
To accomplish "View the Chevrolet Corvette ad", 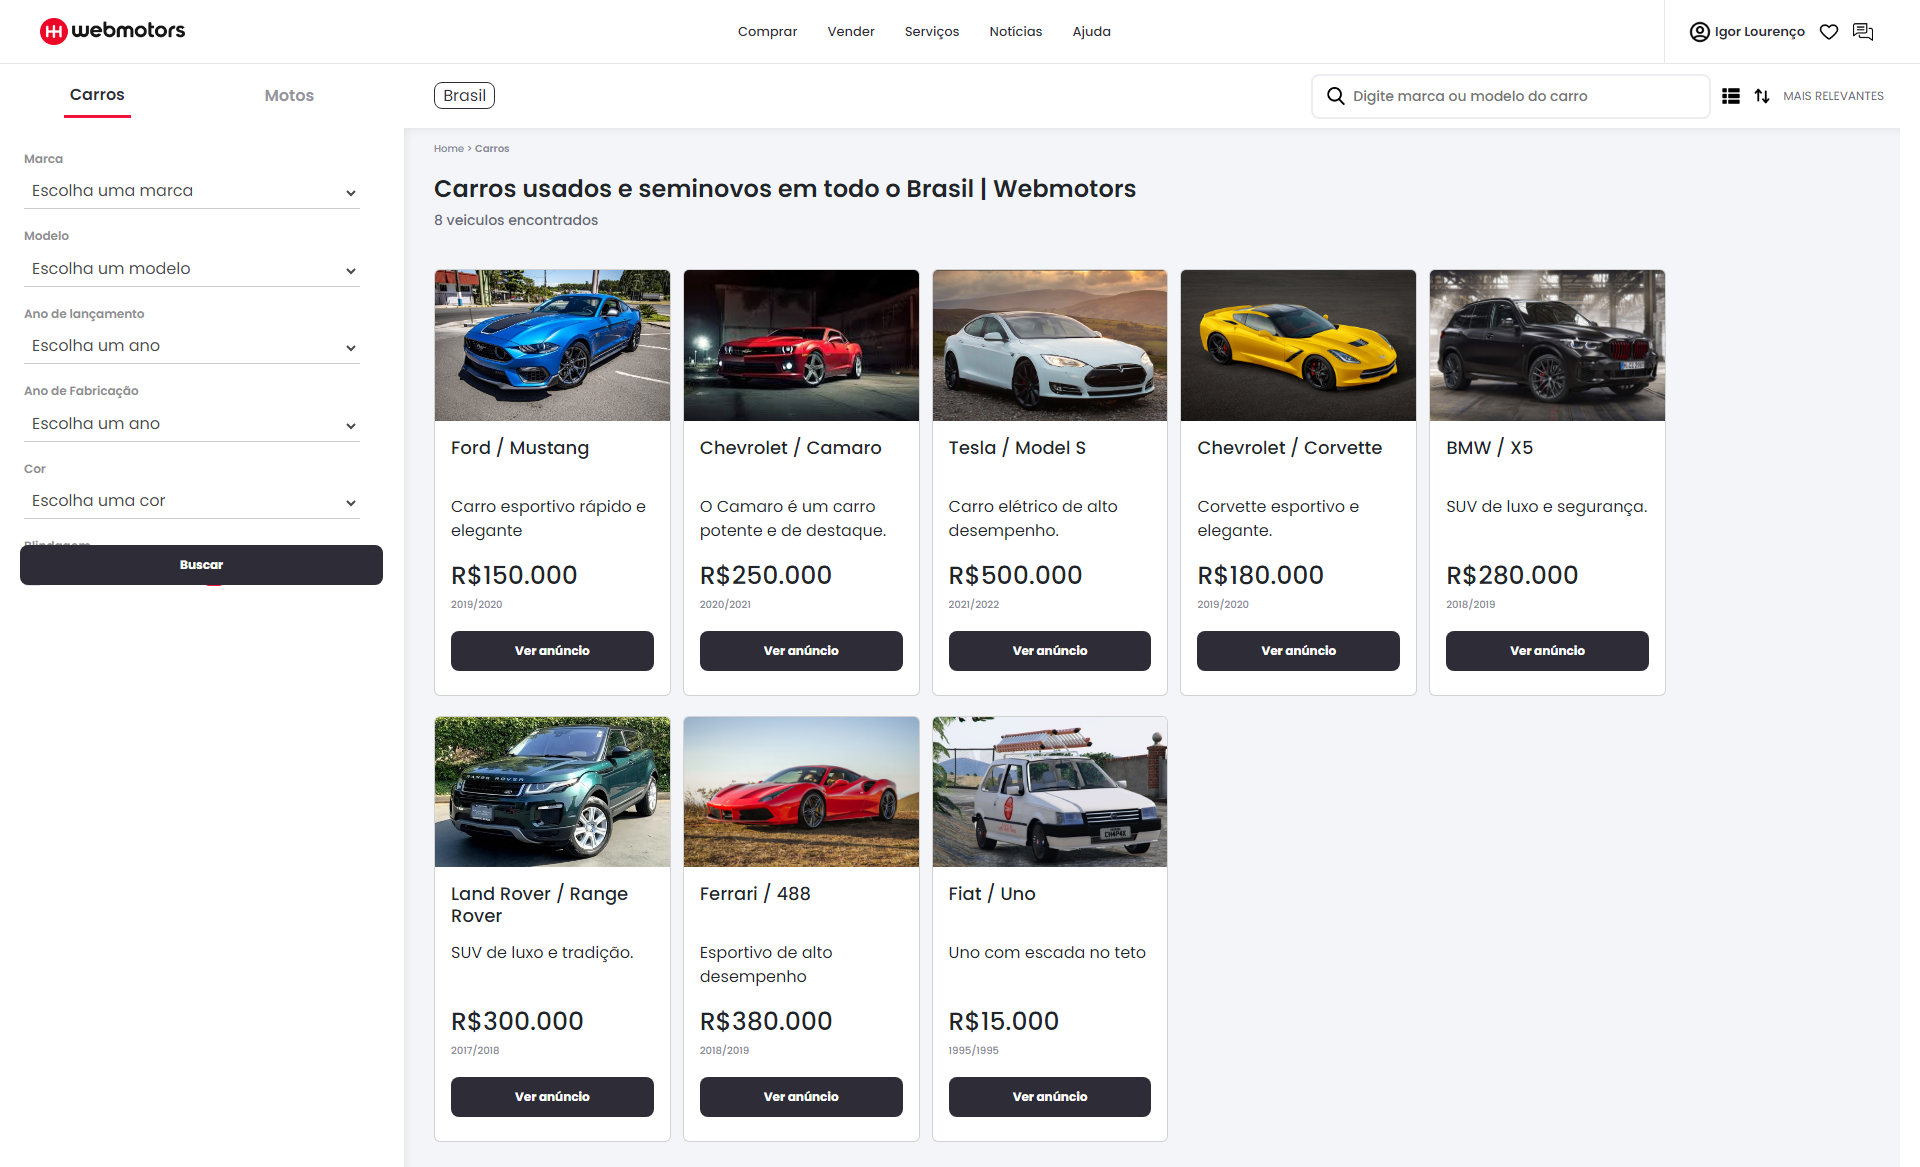I will (1298, 651).
